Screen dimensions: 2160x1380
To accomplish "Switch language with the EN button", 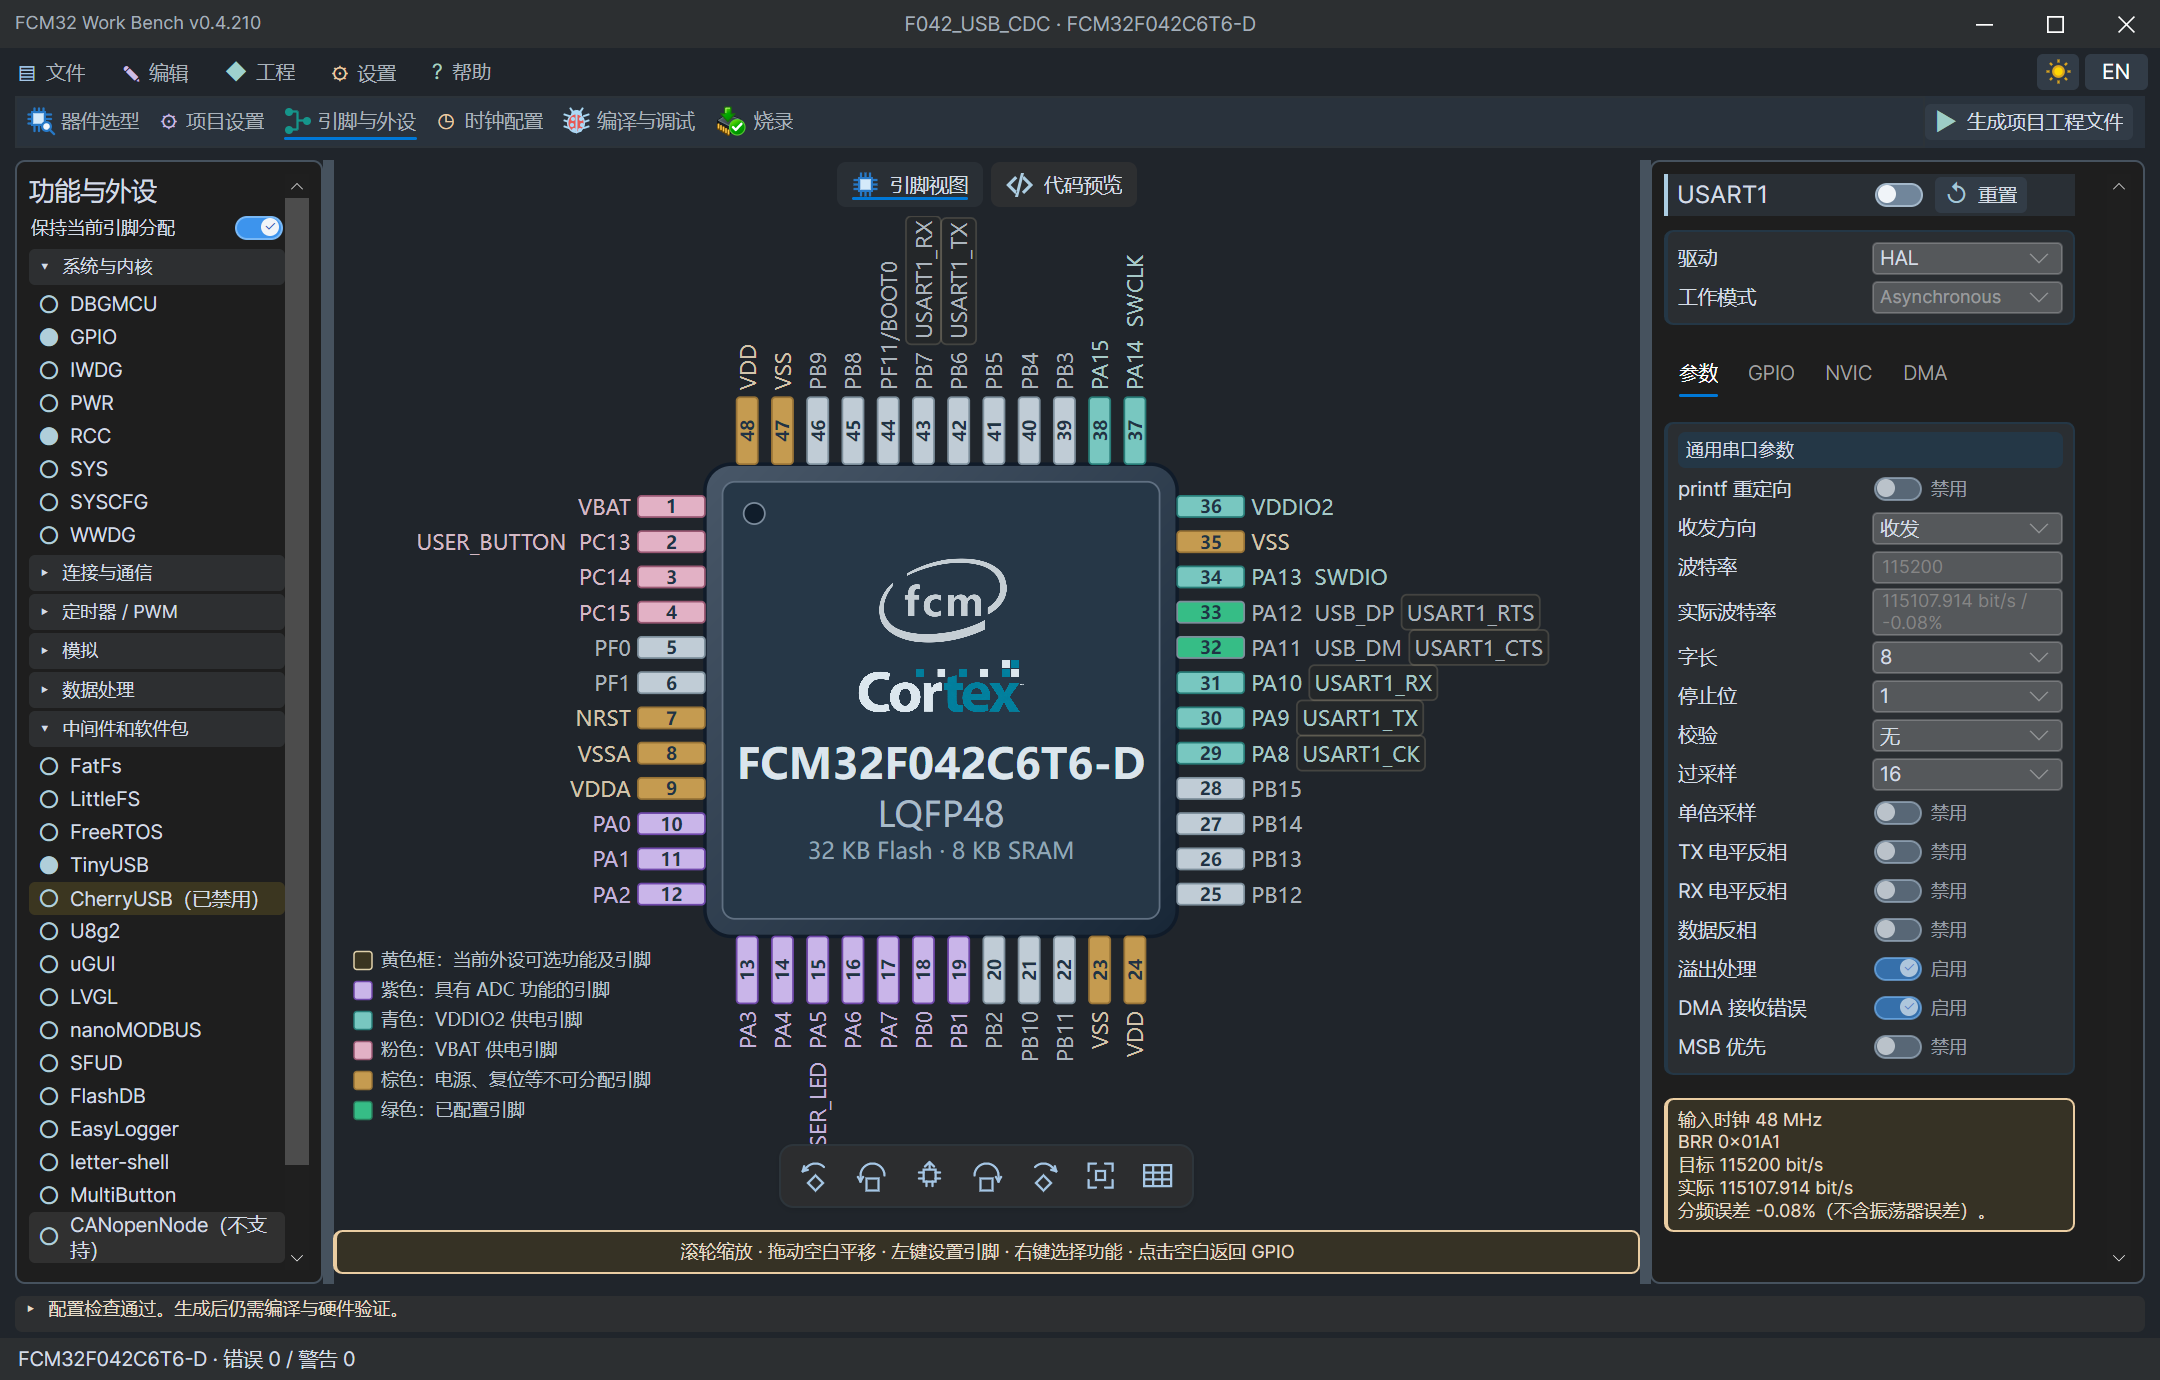I will pos(2115,72).
